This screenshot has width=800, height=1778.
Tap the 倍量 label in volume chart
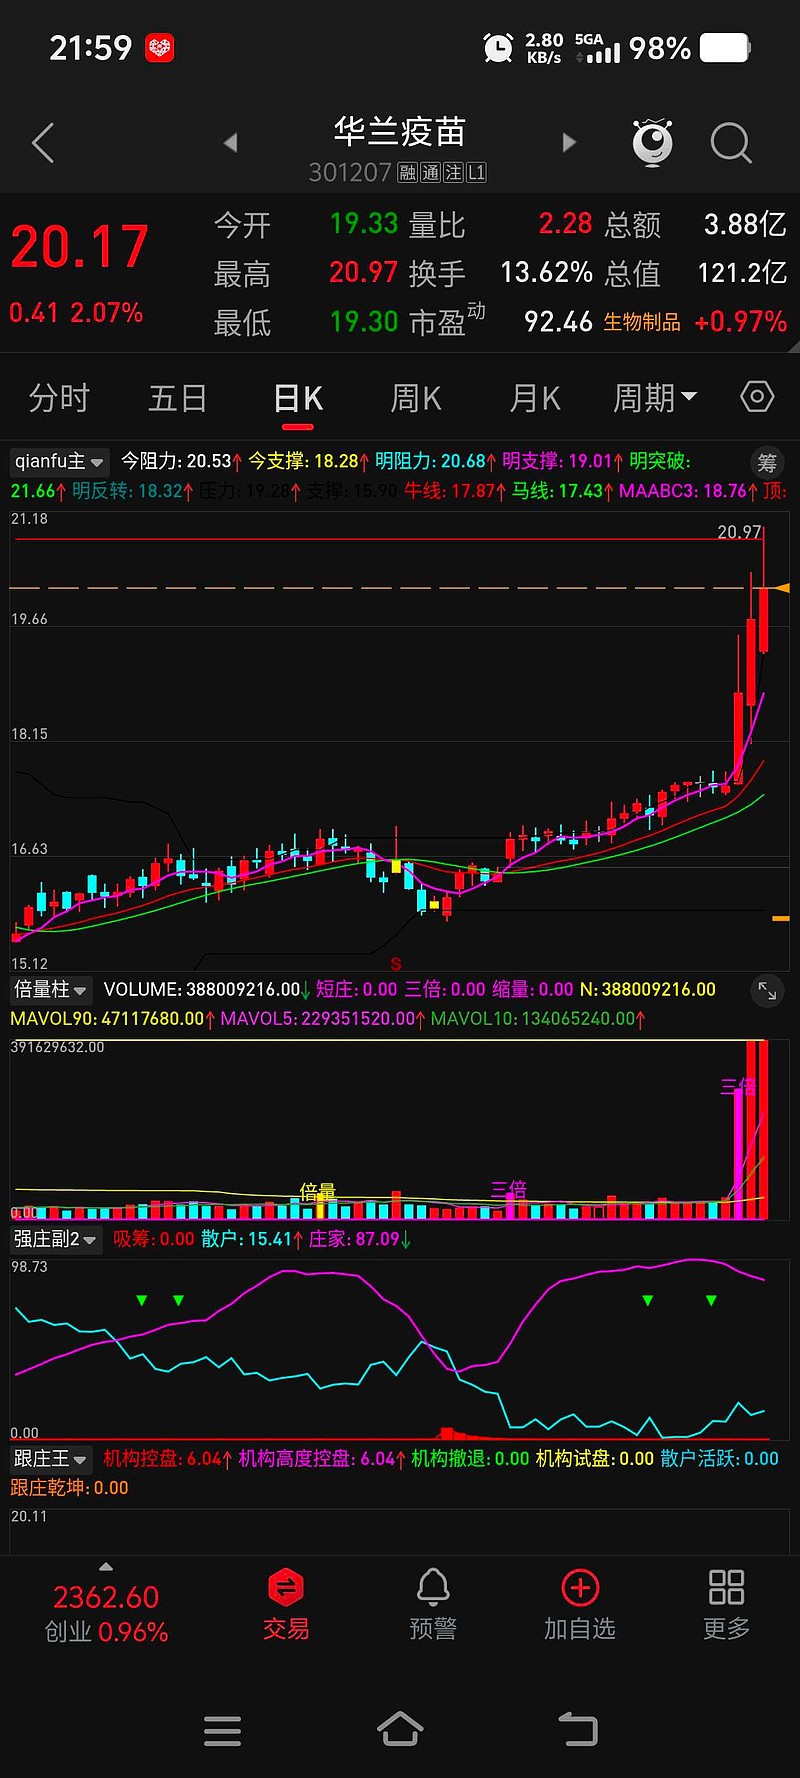[x=318, y=1191]
